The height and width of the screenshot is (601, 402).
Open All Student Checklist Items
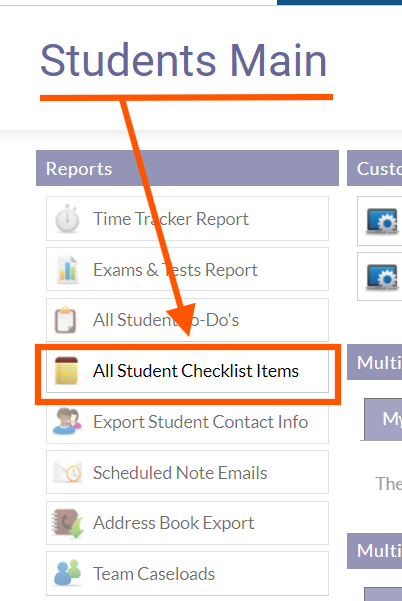tap(187, 371)
